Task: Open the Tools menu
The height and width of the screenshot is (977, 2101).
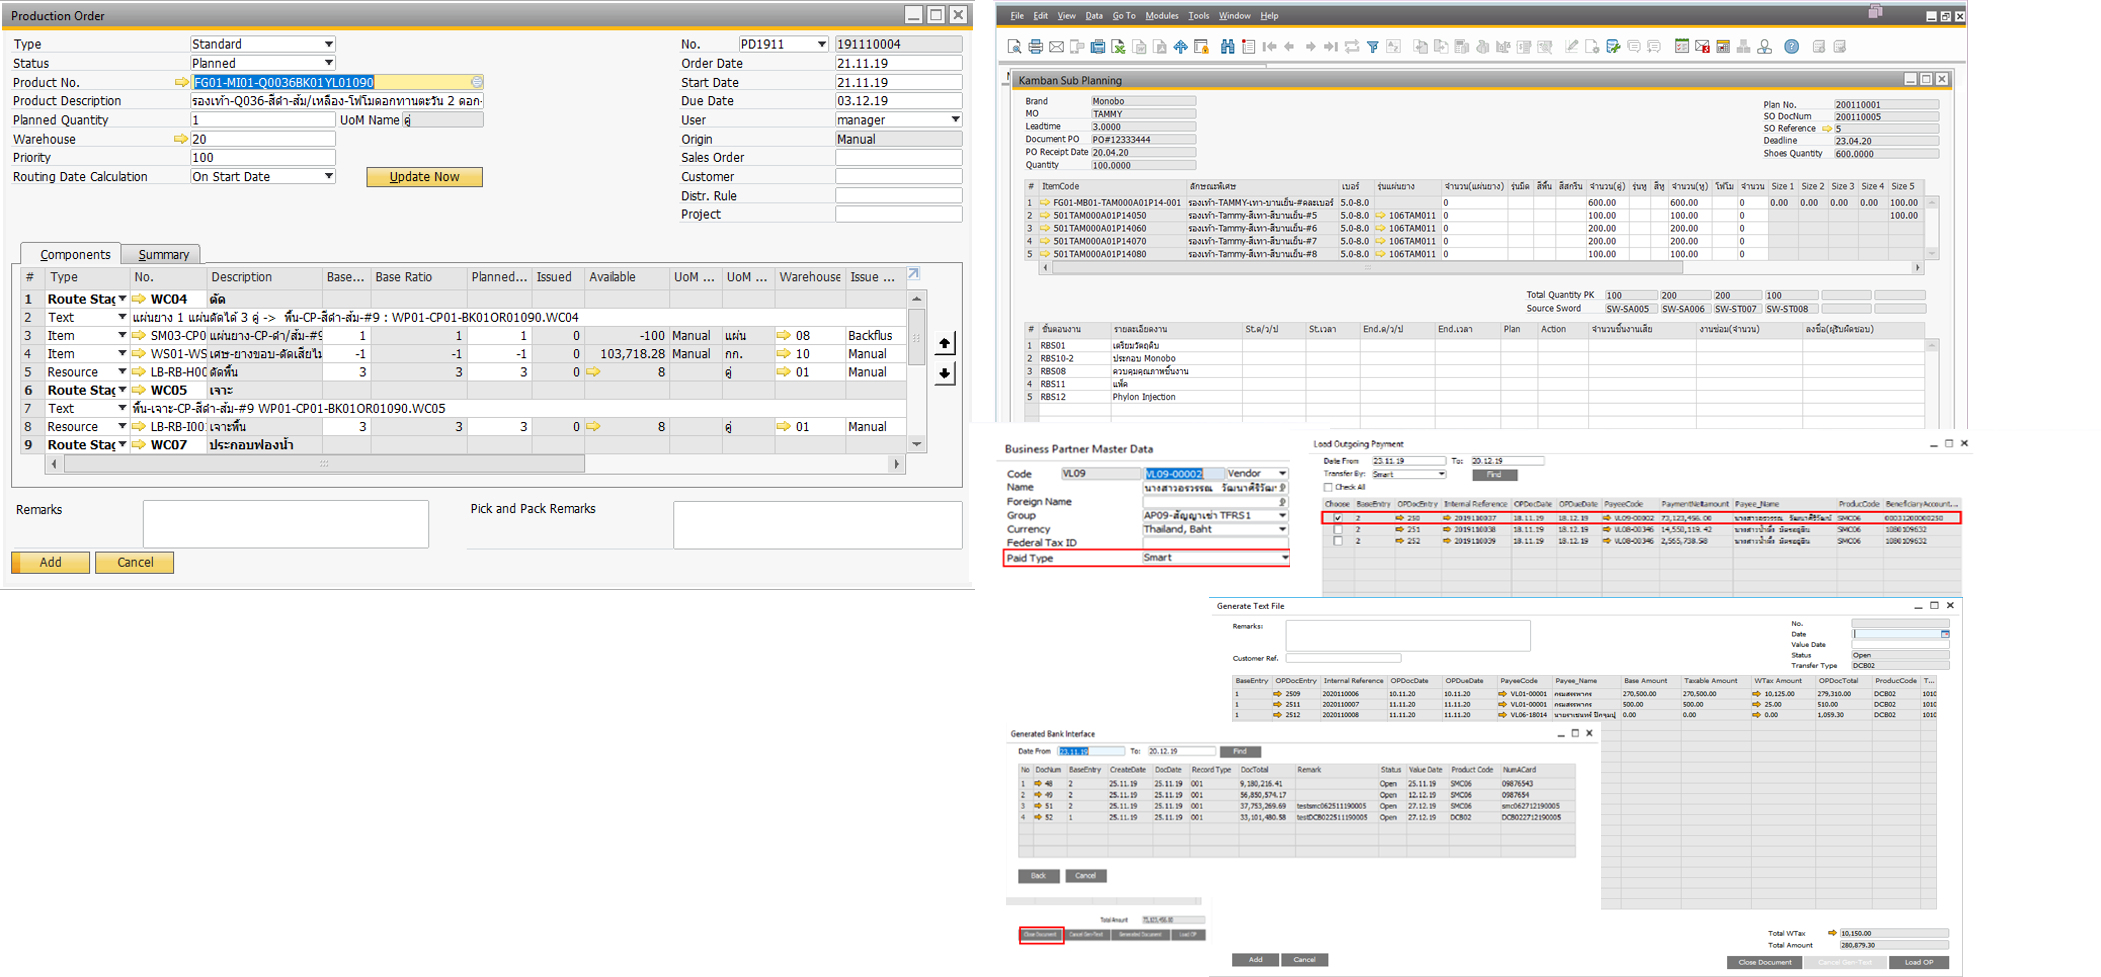Action: pos(1198,16)
